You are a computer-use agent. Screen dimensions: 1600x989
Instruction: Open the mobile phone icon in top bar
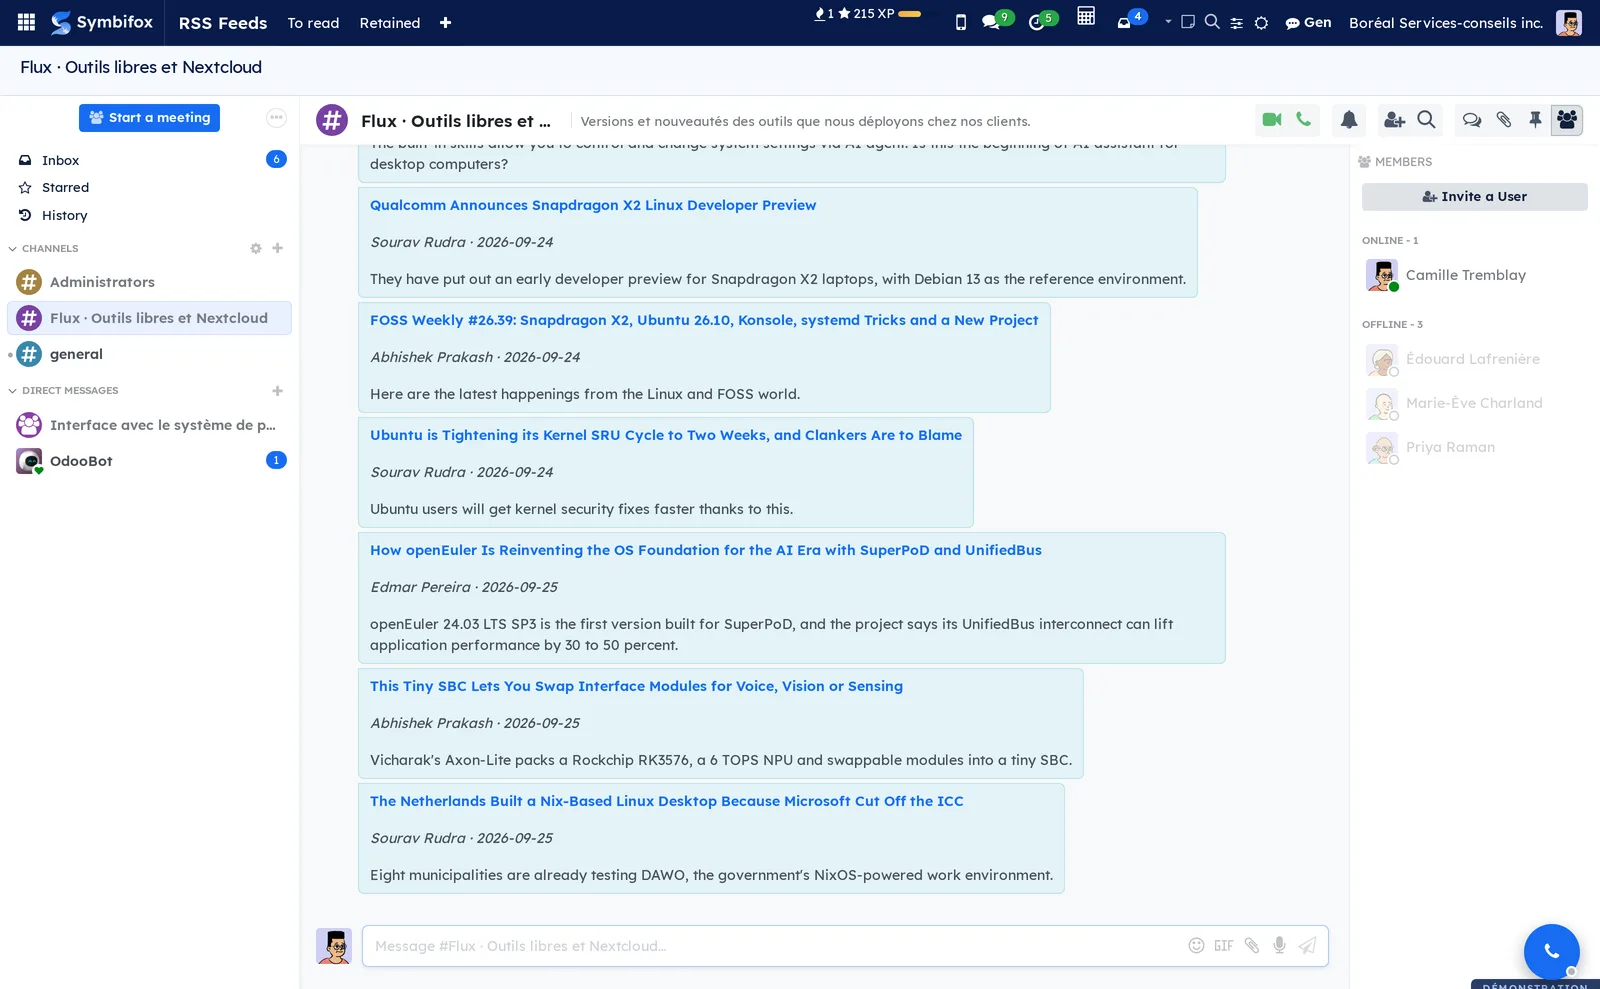pyautogui.click(x=961, y=22)
